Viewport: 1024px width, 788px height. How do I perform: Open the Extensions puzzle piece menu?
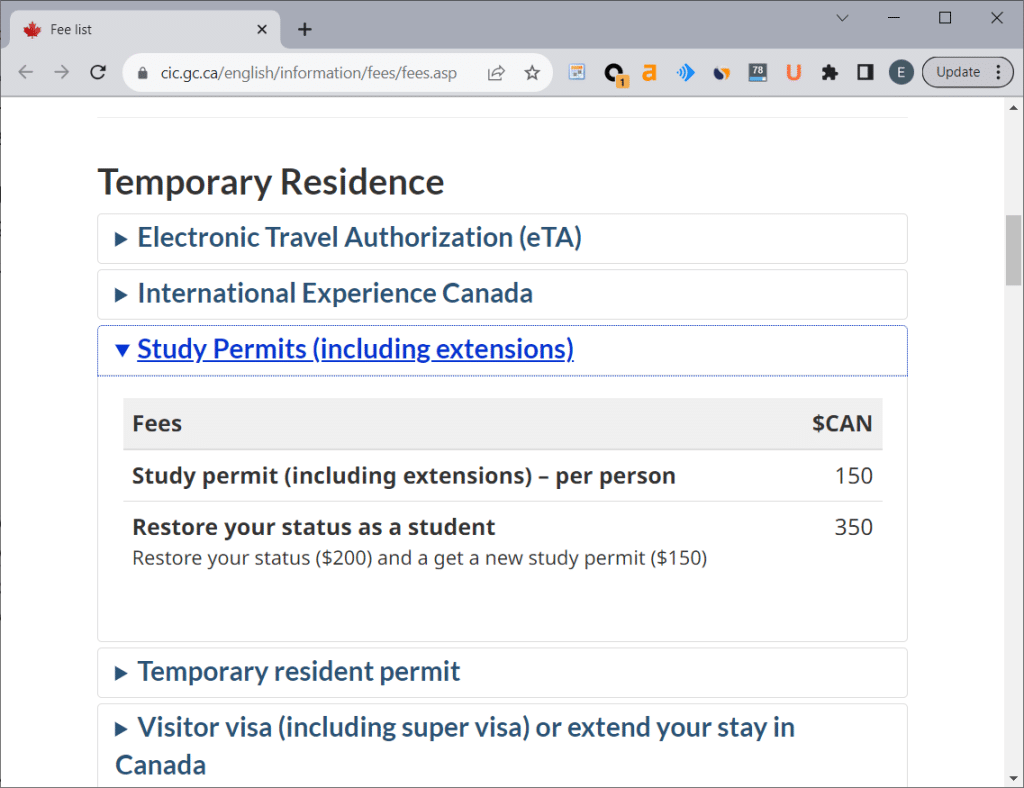829,72
